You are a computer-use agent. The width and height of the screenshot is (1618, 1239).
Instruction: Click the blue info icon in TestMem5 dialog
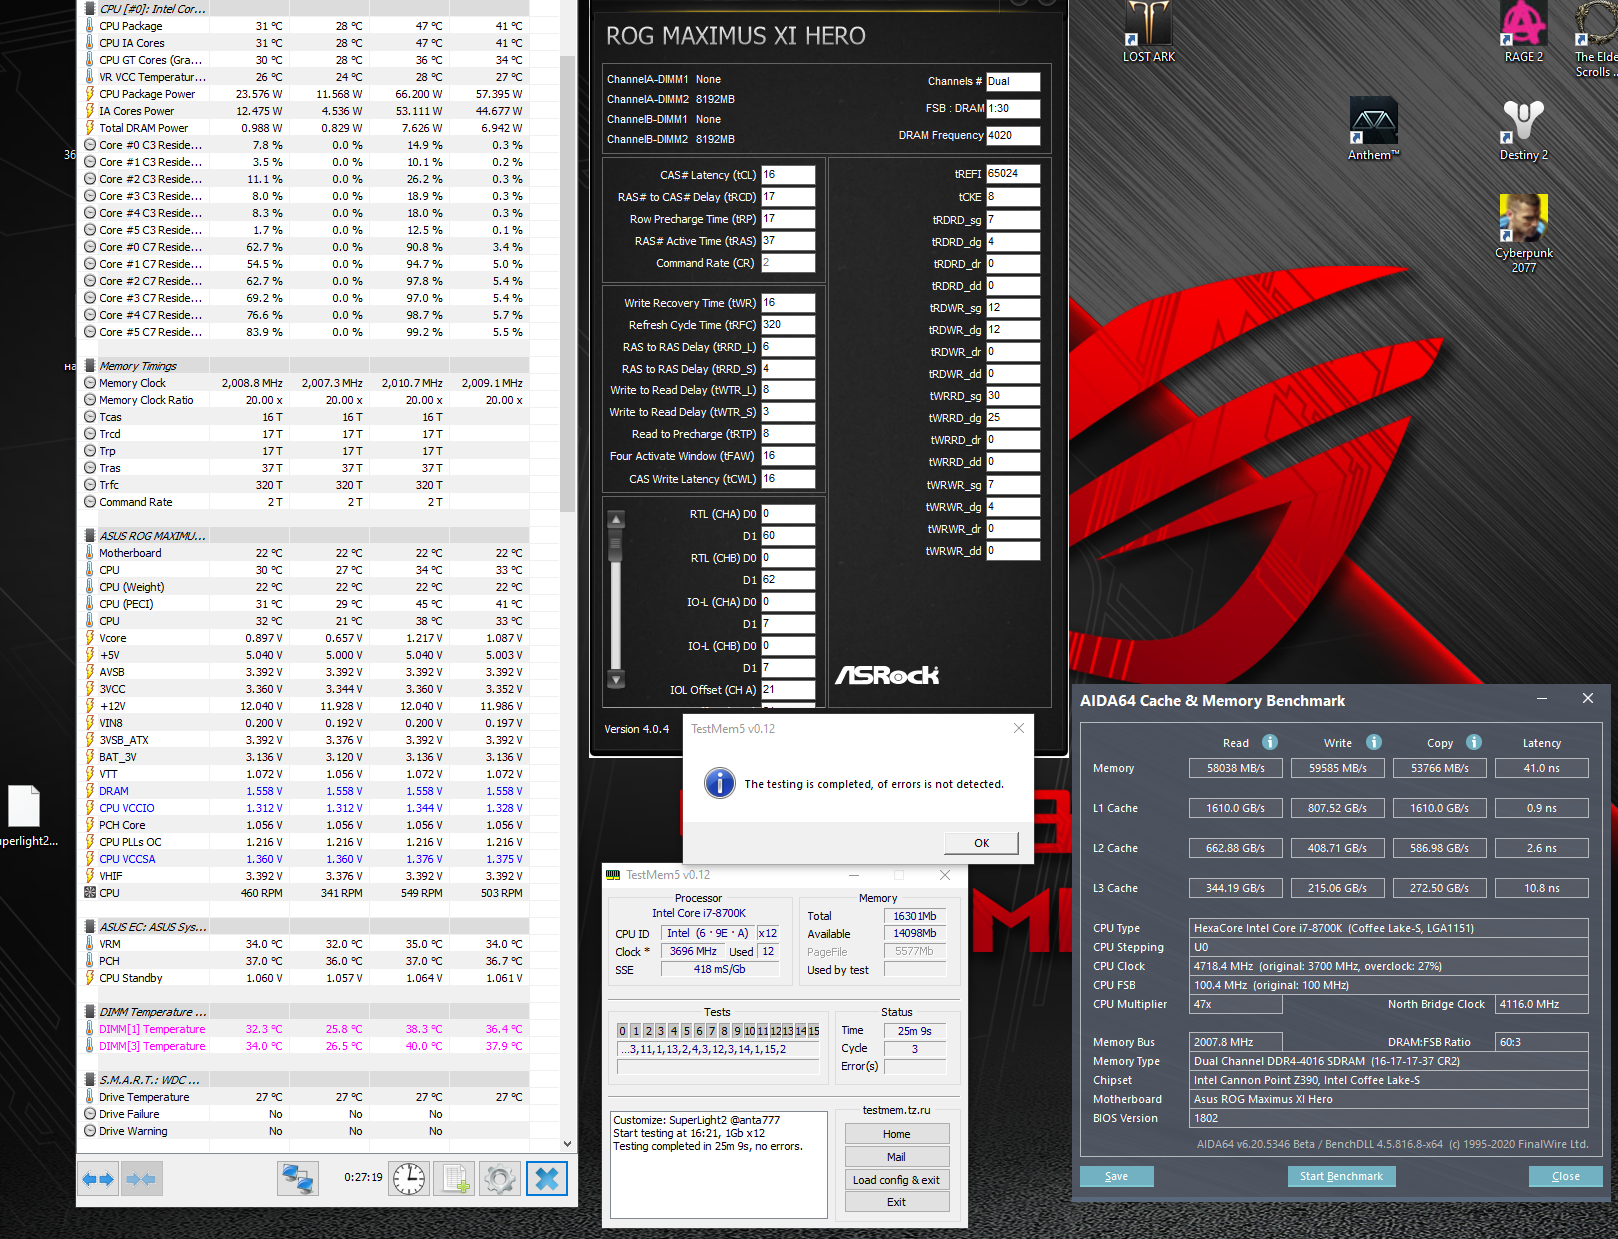(x=719, y=783)
